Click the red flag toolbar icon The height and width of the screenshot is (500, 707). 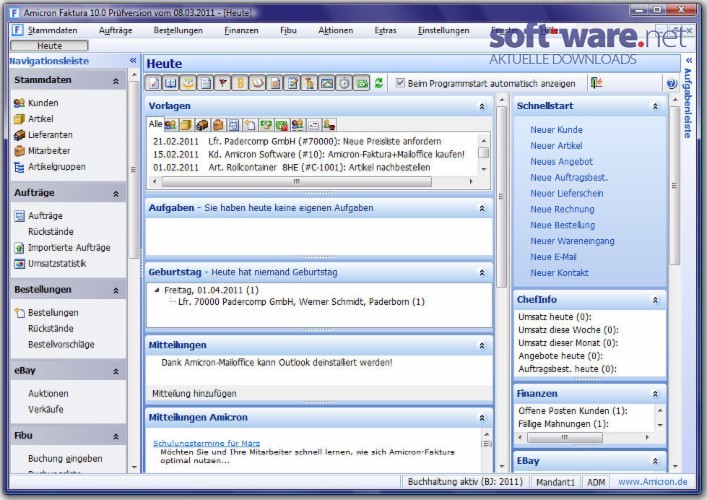tap(223, 83)
